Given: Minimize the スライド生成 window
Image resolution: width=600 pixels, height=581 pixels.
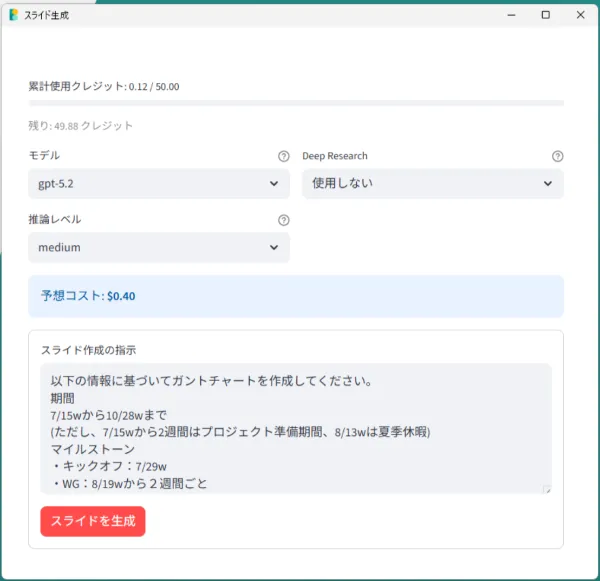Looking at the screenshot, I should pos(512,15).
